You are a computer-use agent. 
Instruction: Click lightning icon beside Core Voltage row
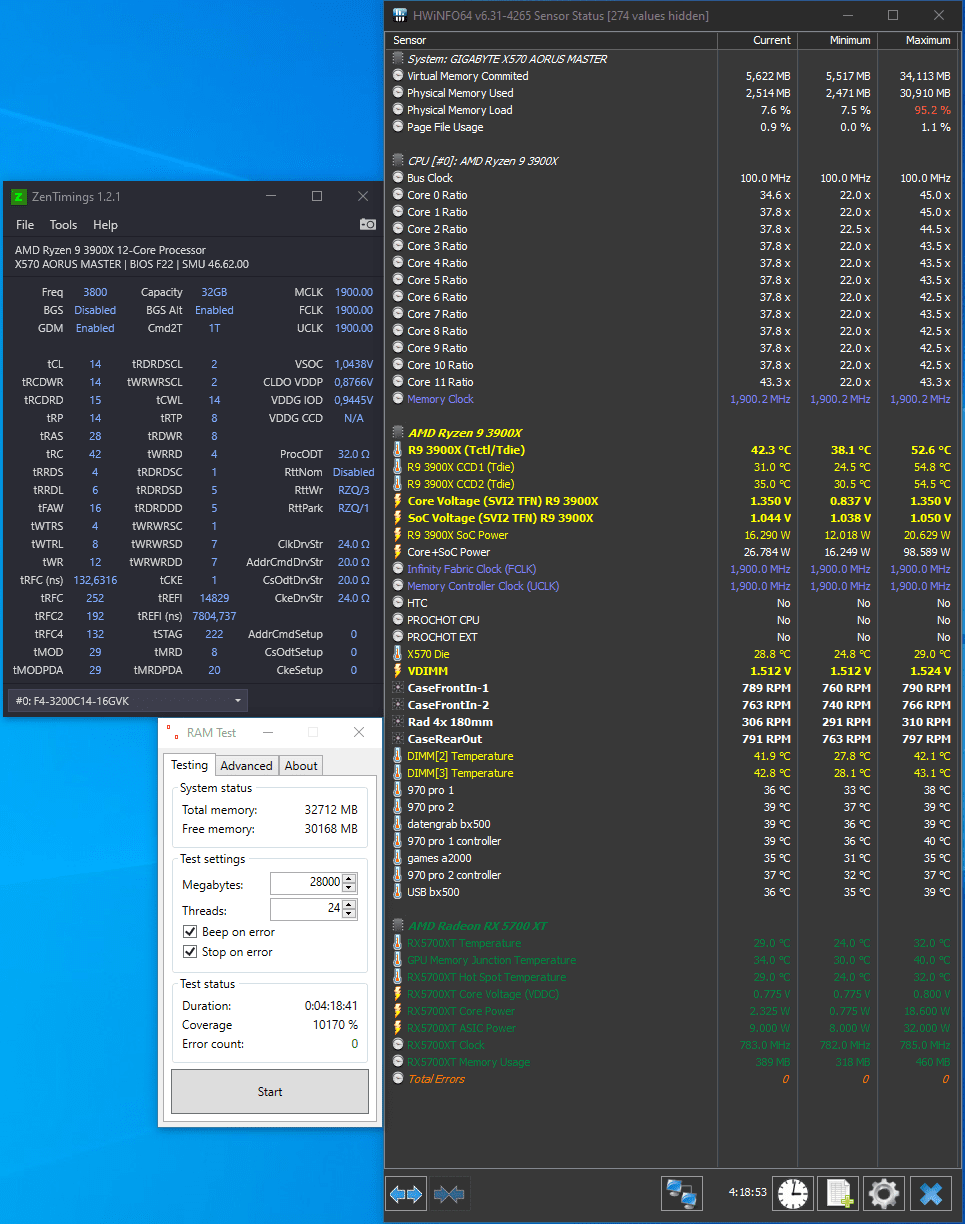398,501
